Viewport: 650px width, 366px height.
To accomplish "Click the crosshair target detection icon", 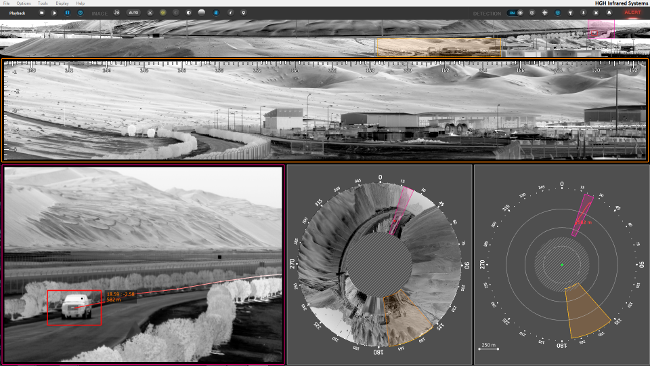I will [545, 13].
